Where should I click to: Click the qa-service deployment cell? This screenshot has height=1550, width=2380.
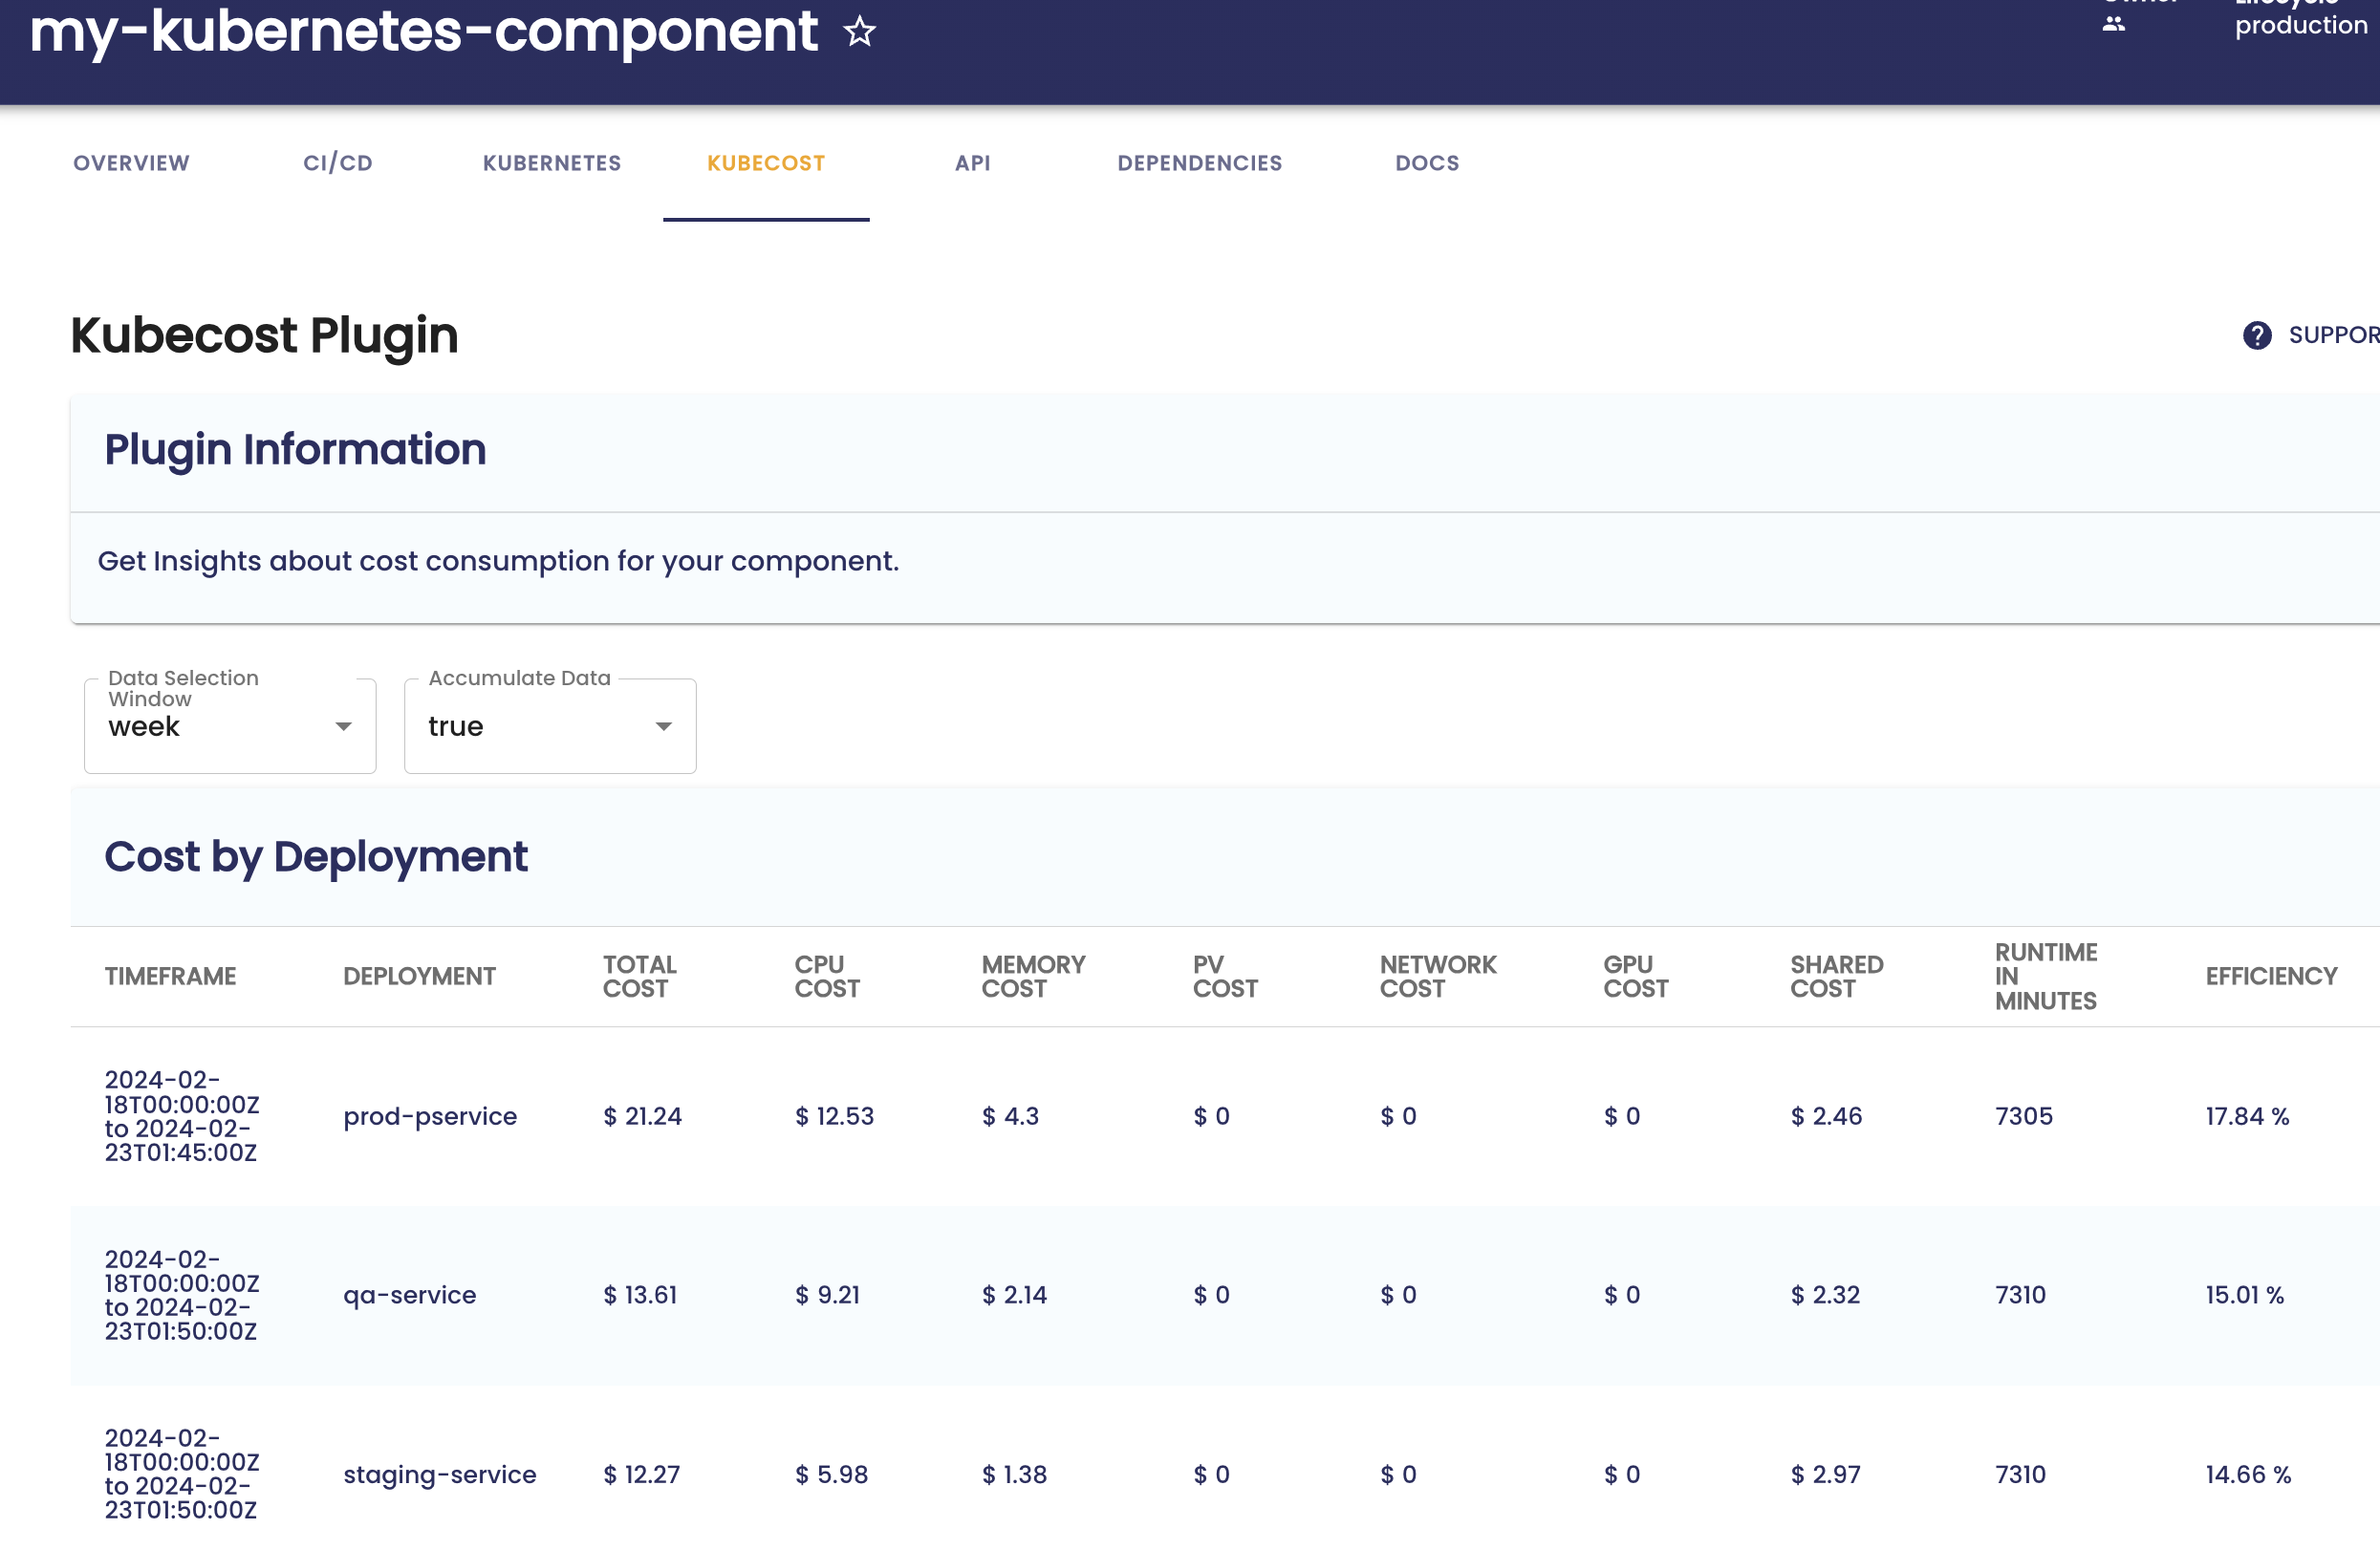click(409, 1295)
